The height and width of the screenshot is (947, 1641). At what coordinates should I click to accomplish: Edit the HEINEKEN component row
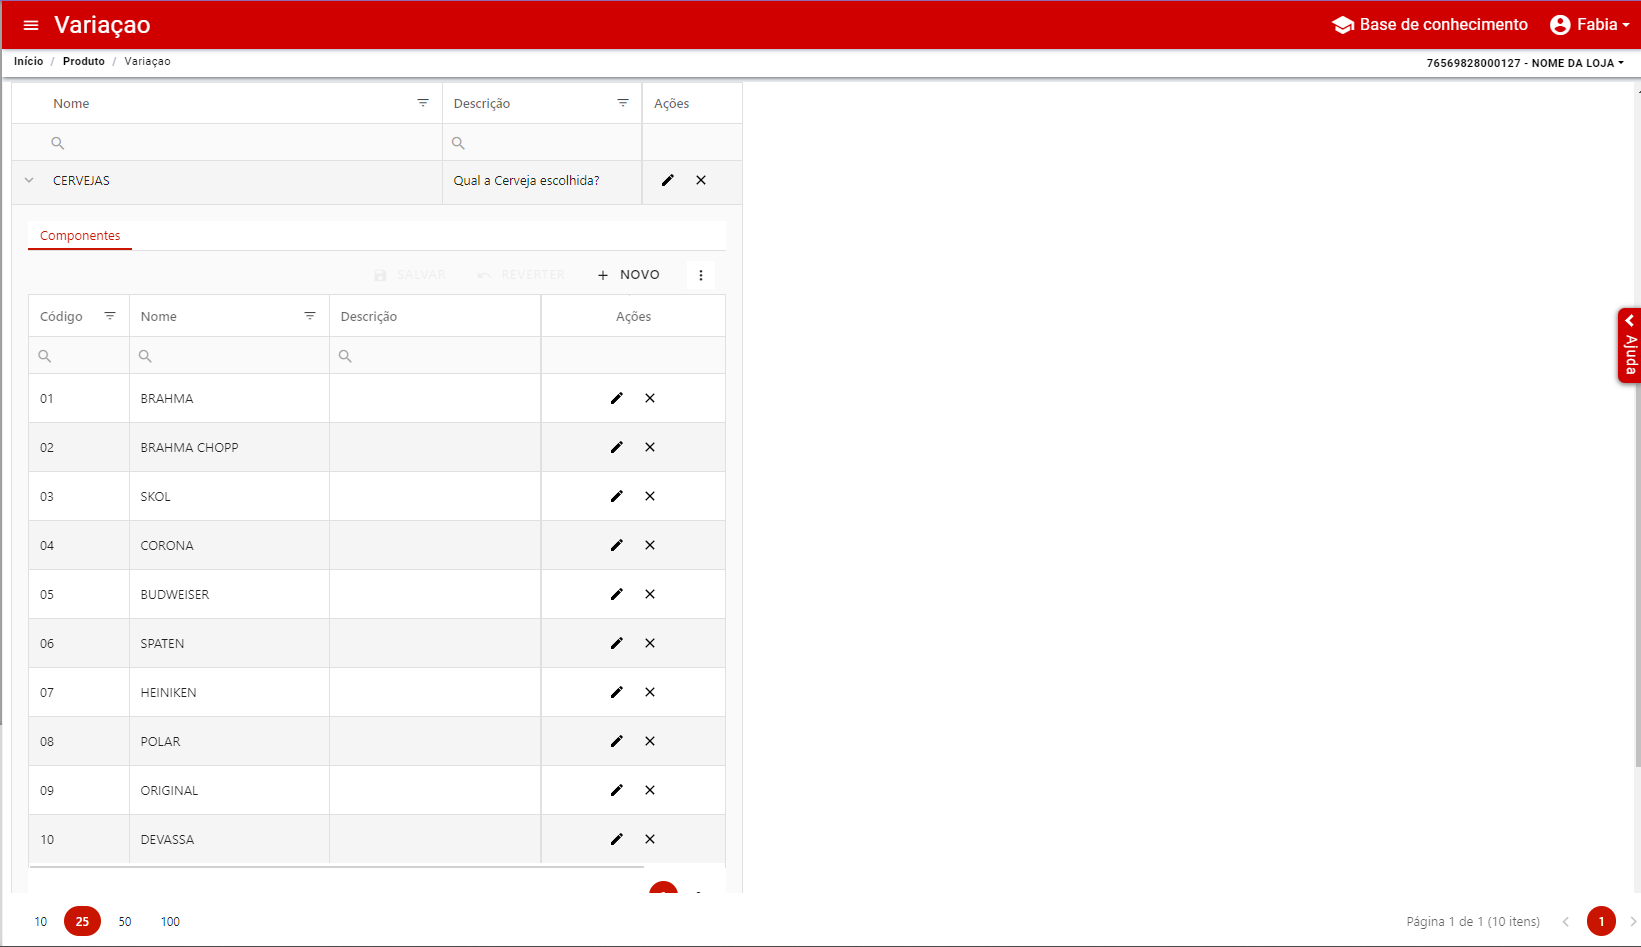pos(617,692)
